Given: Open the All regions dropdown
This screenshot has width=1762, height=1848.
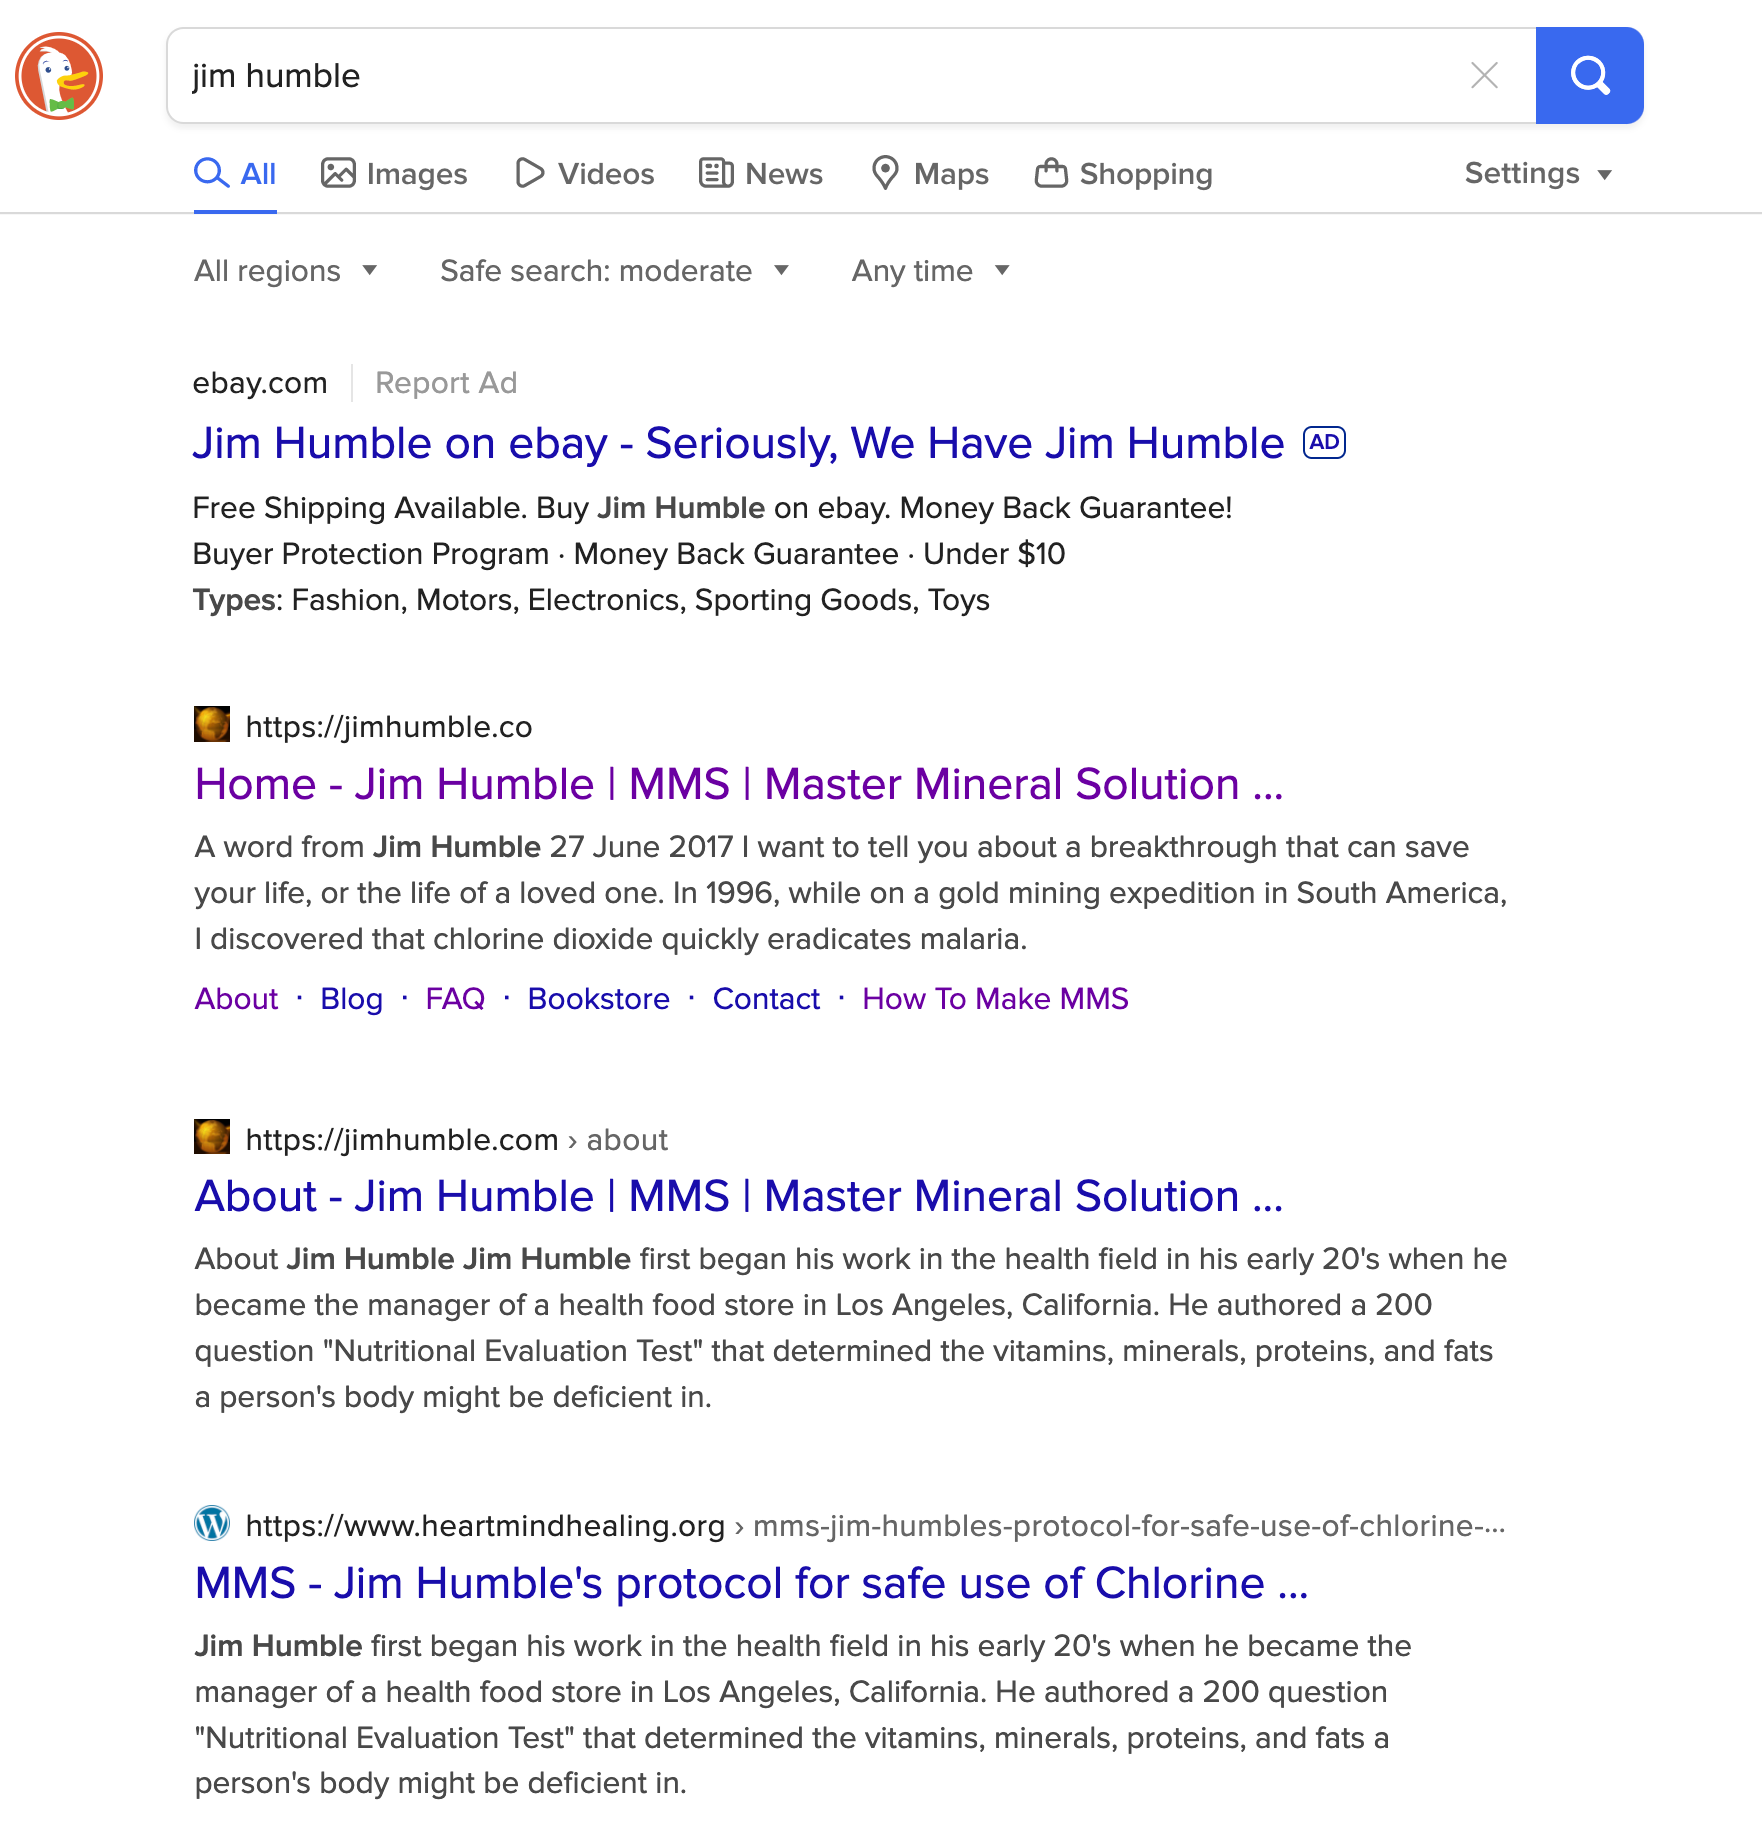Looking at the screenshot, I should click(x=286, y=271).
